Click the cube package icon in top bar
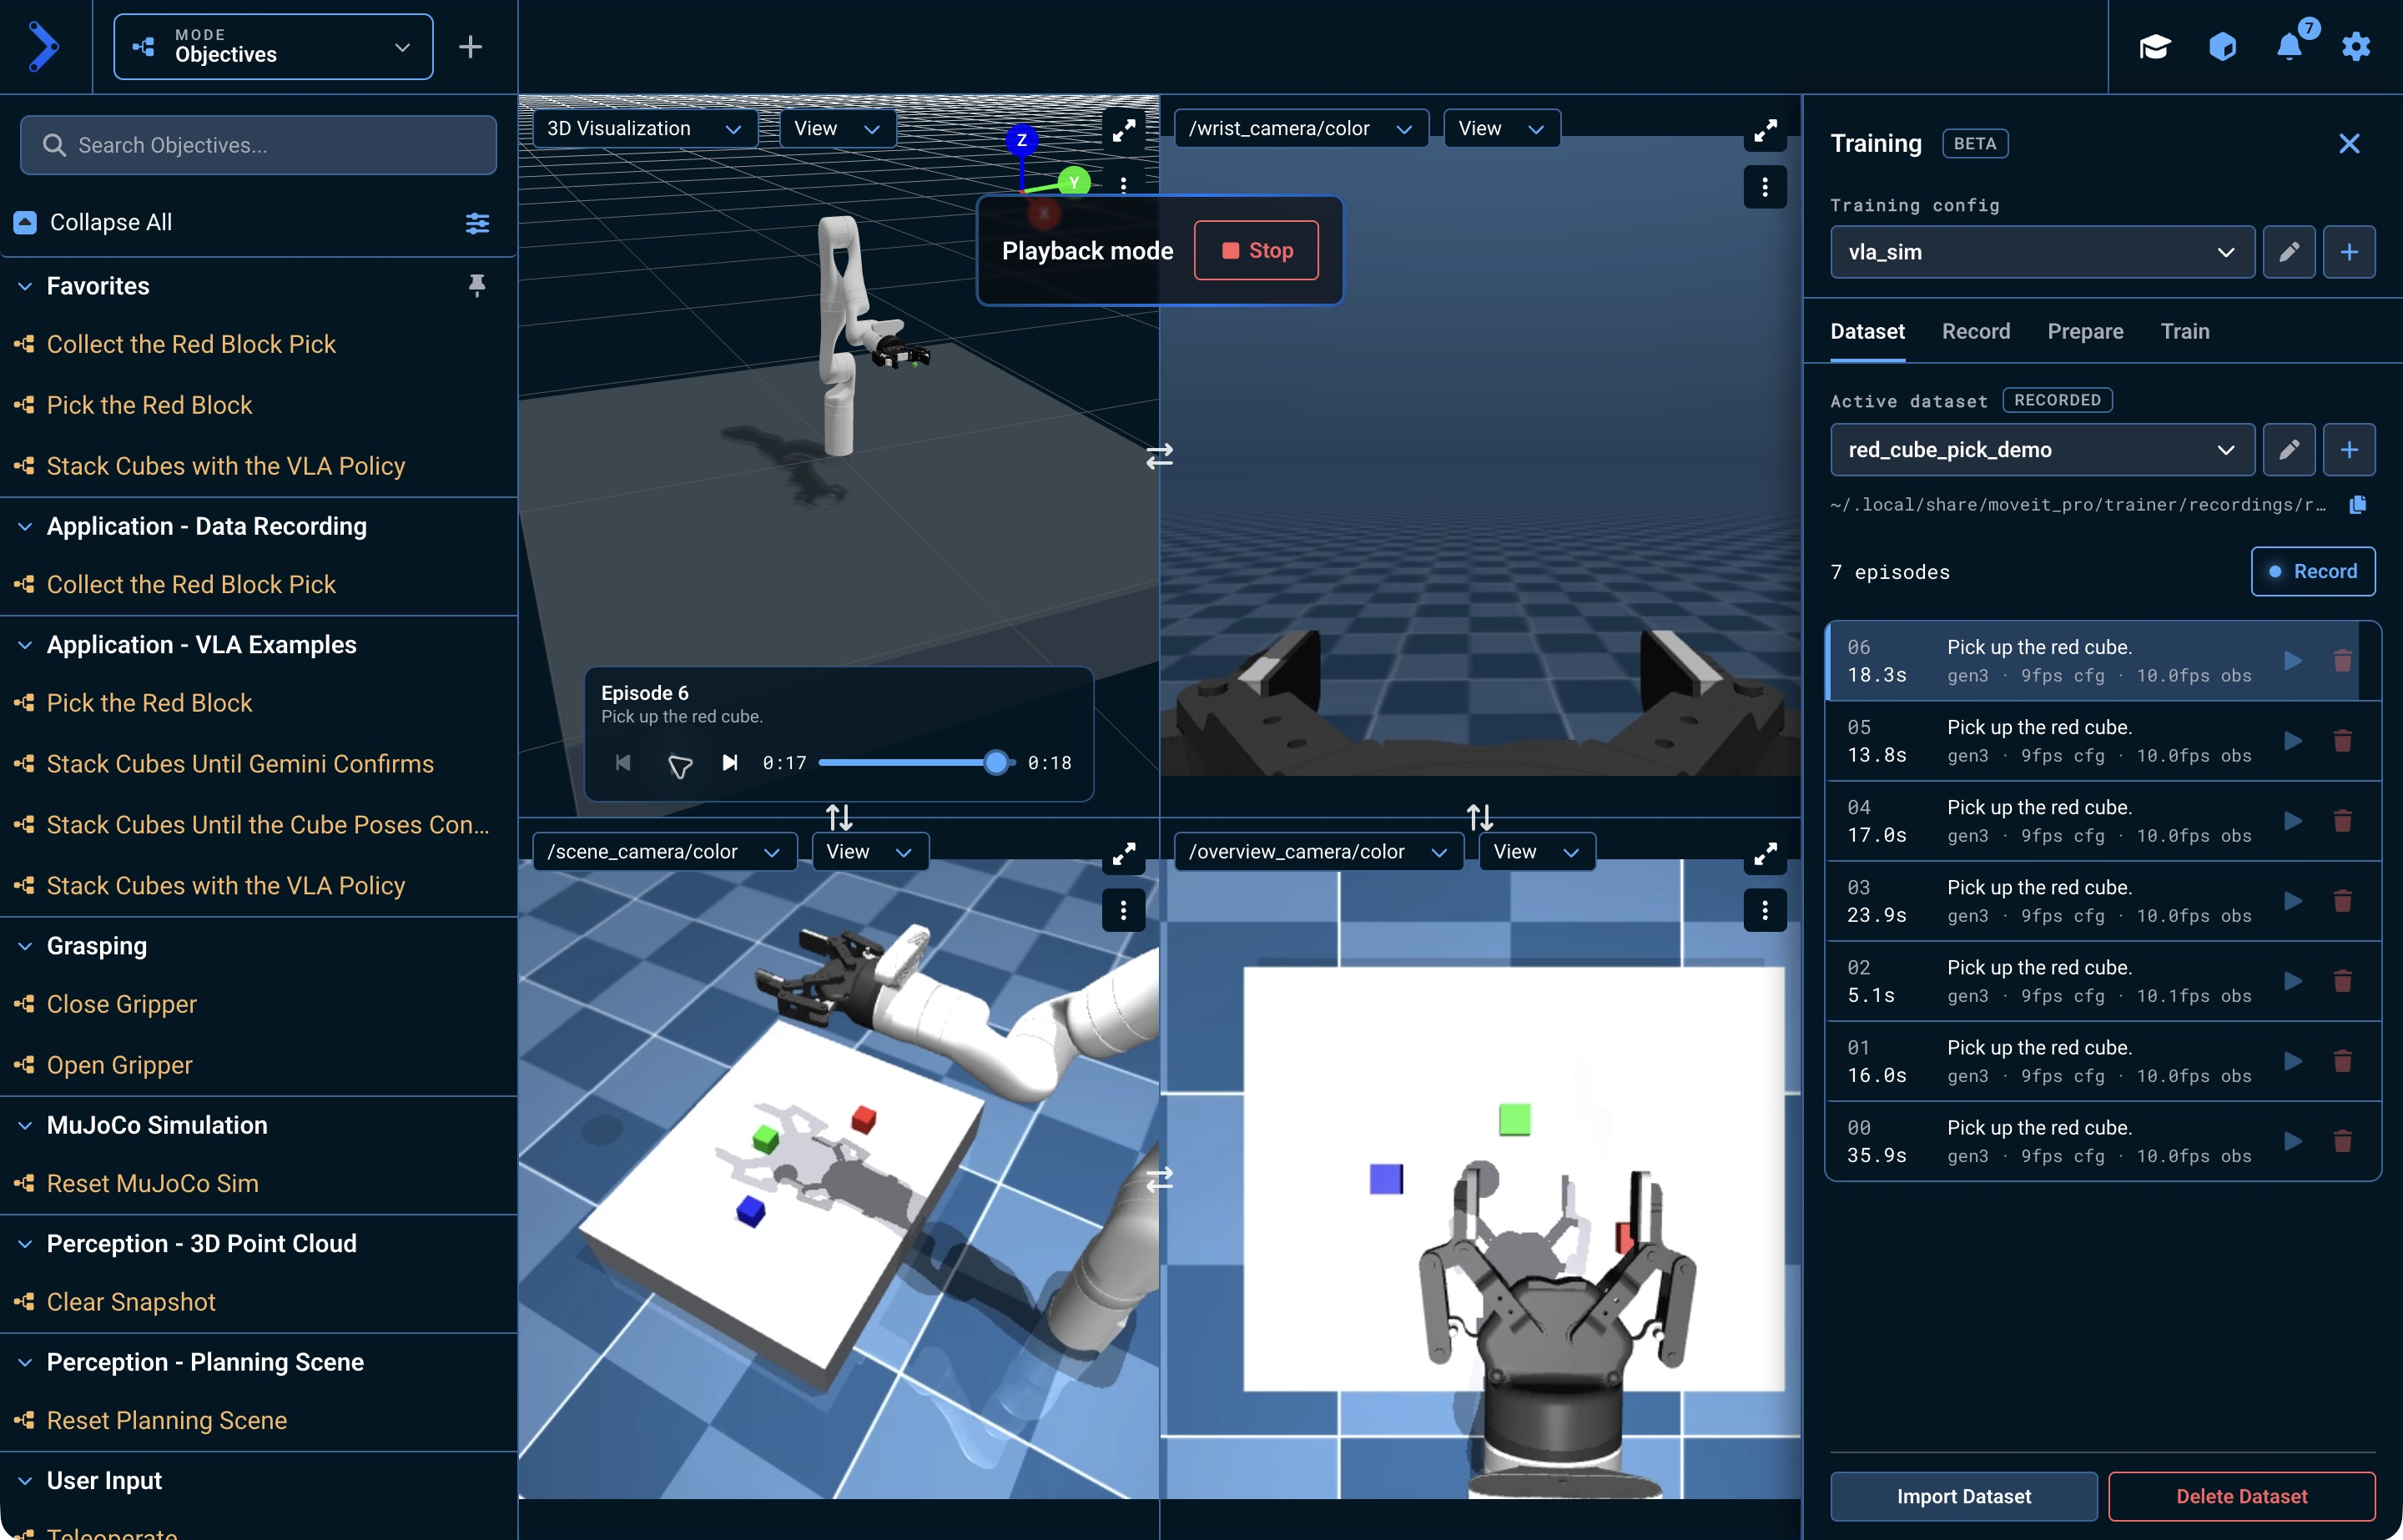 pos(2222,47)
